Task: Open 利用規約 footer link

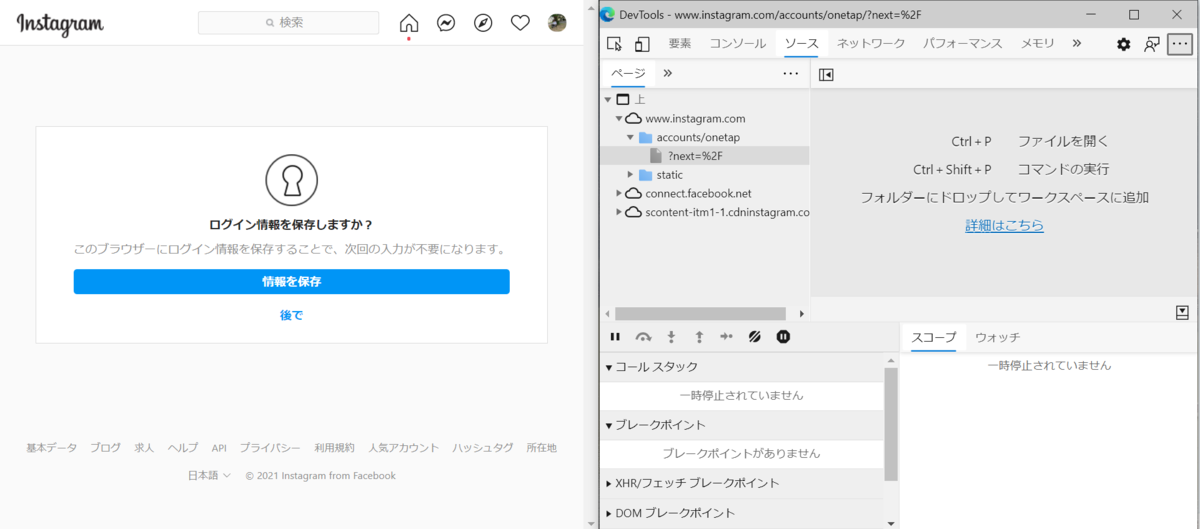Action: [x=334, y=448]
